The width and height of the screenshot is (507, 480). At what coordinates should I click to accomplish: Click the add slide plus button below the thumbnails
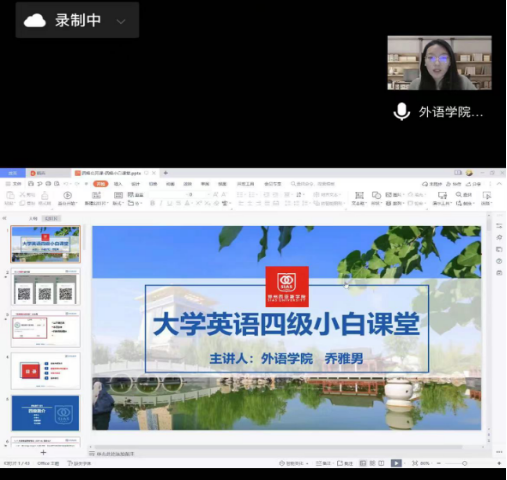tap(43, 452)
